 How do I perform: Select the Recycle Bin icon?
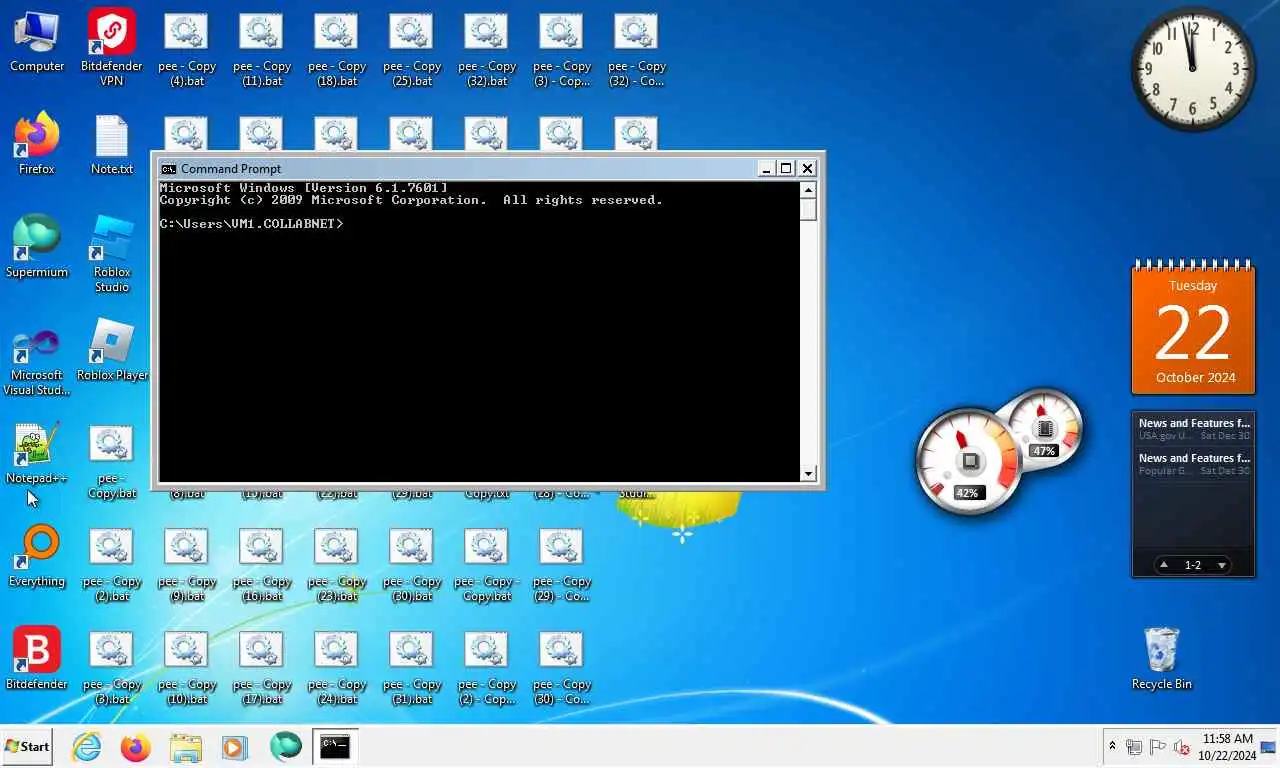[1162, 659]
